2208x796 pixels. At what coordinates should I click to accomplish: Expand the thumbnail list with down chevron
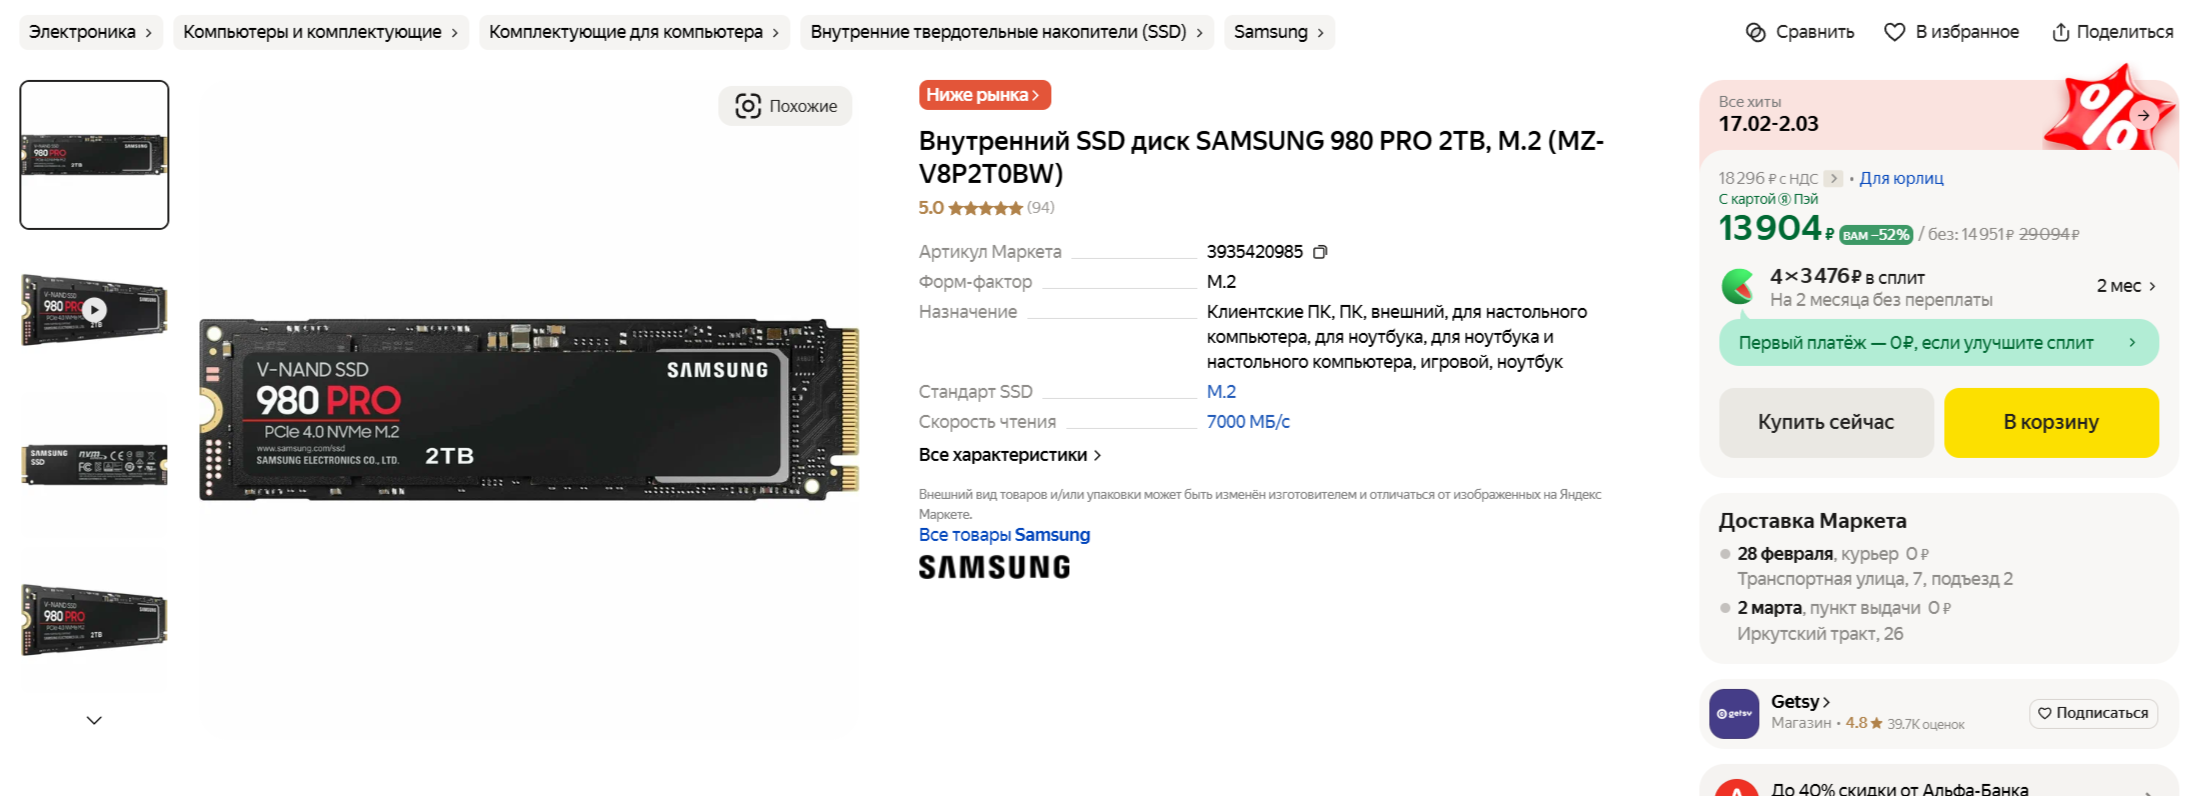point(94,720)
